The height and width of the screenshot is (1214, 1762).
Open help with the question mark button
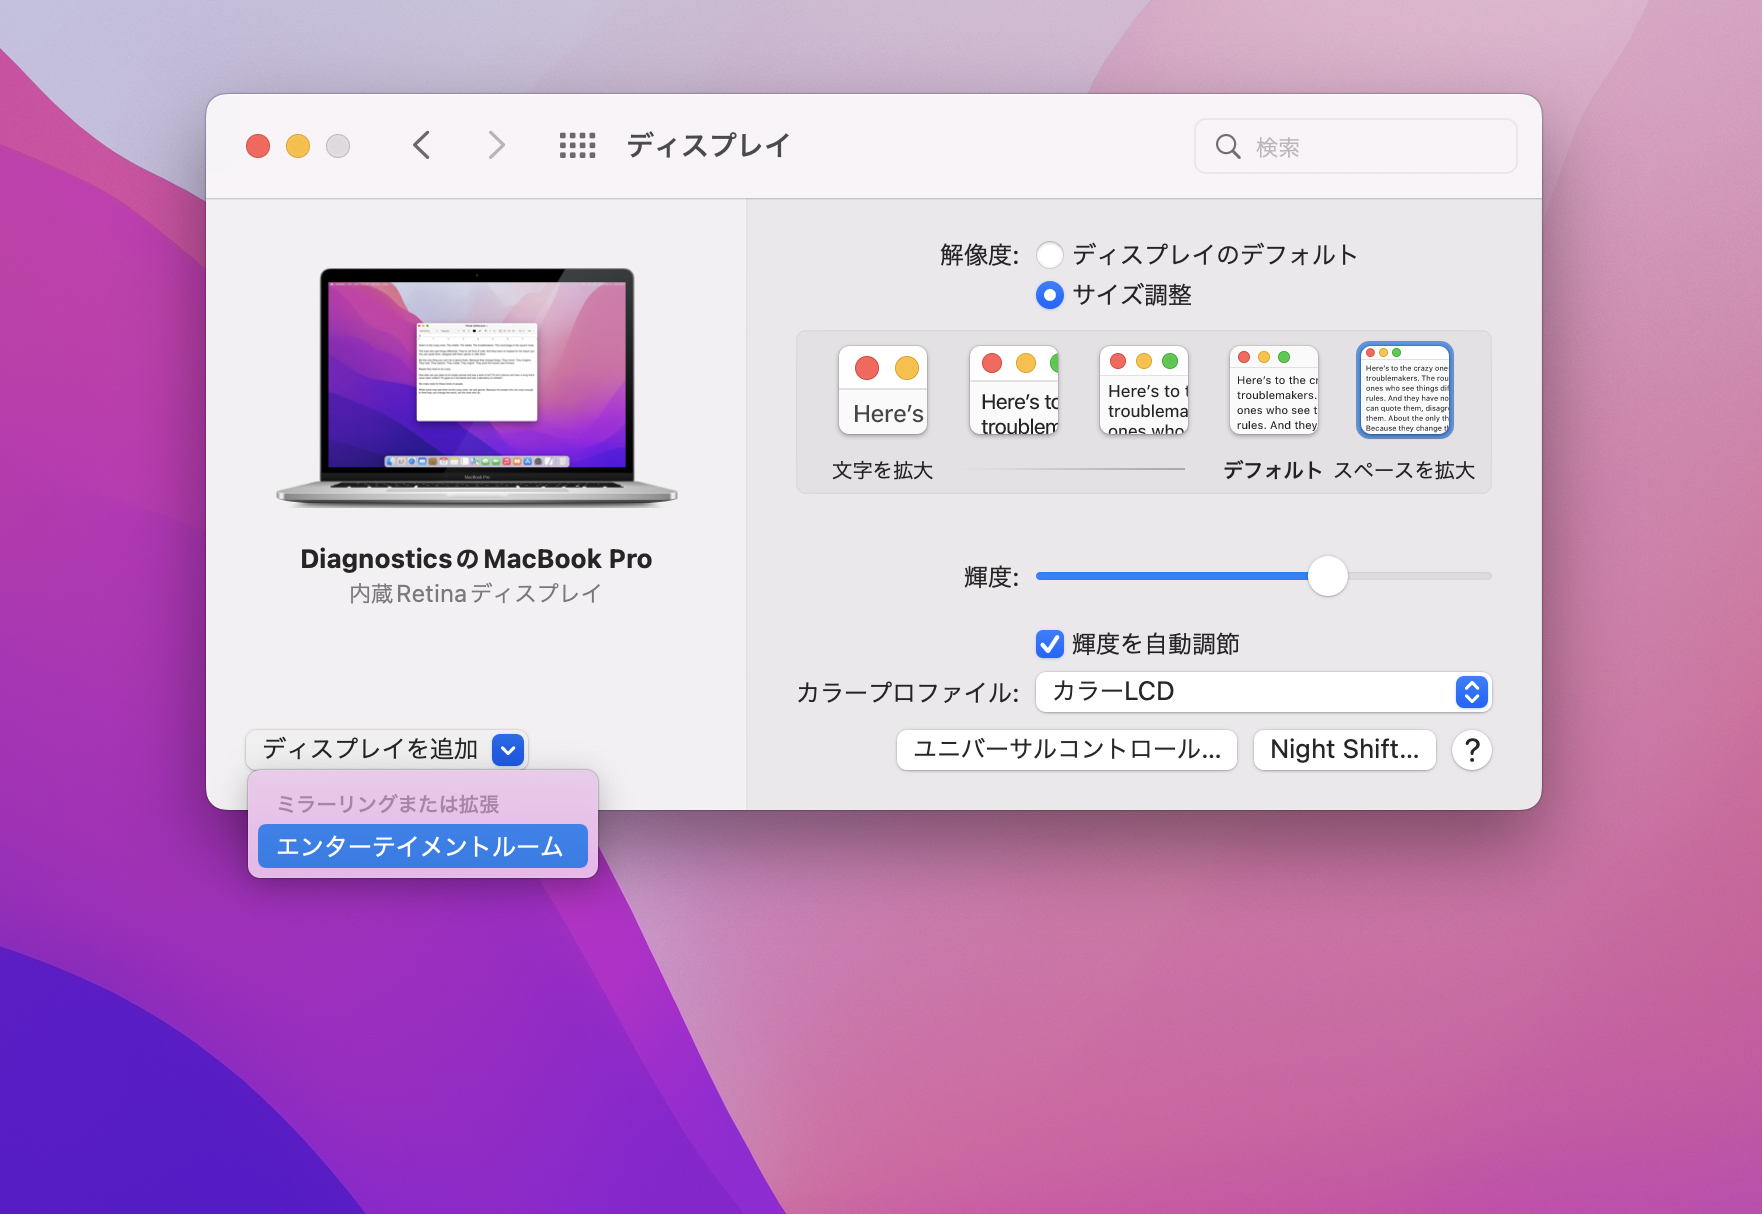tap(1472, 750)
